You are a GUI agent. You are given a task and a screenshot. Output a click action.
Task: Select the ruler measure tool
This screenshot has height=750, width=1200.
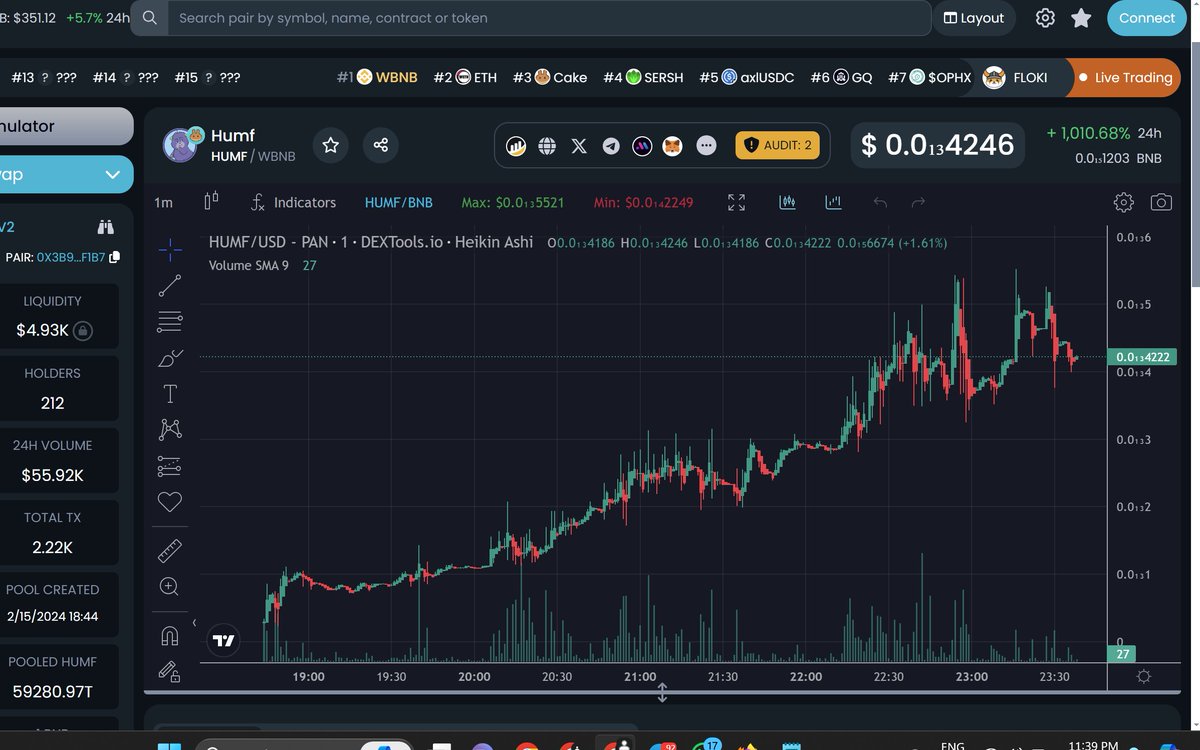[x=170, y=550]
